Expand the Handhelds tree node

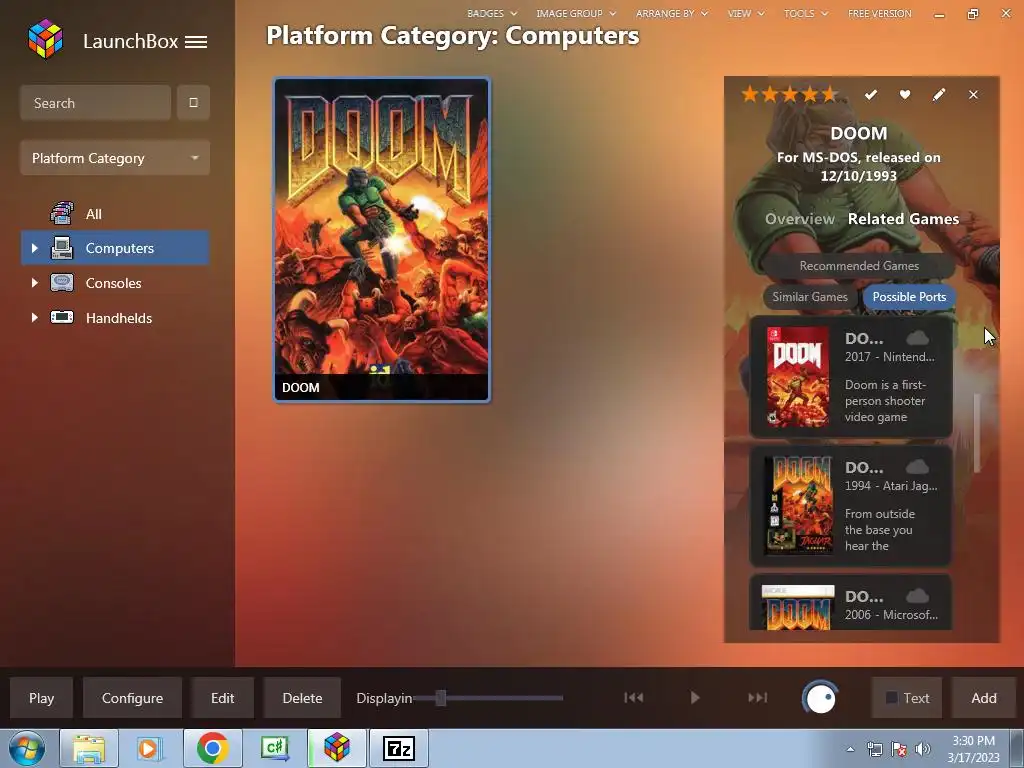(35, 317)
